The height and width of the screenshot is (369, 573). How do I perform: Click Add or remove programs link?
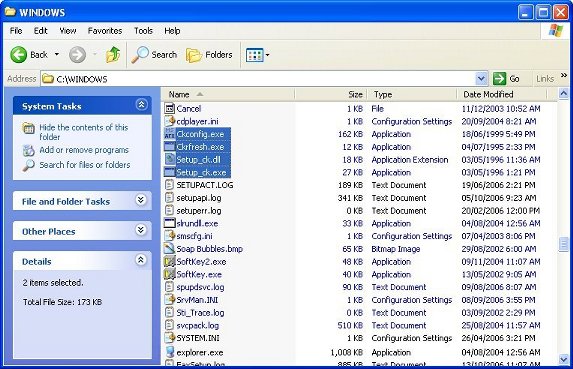tap(84, 150)
